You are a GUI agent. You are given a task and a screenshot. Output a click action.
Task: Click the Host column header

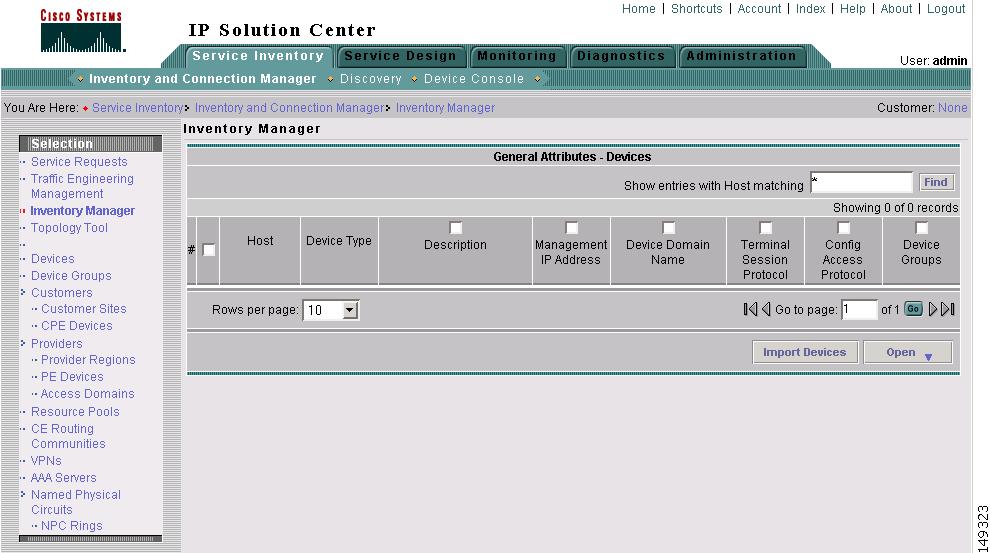[x=260, y=241]
